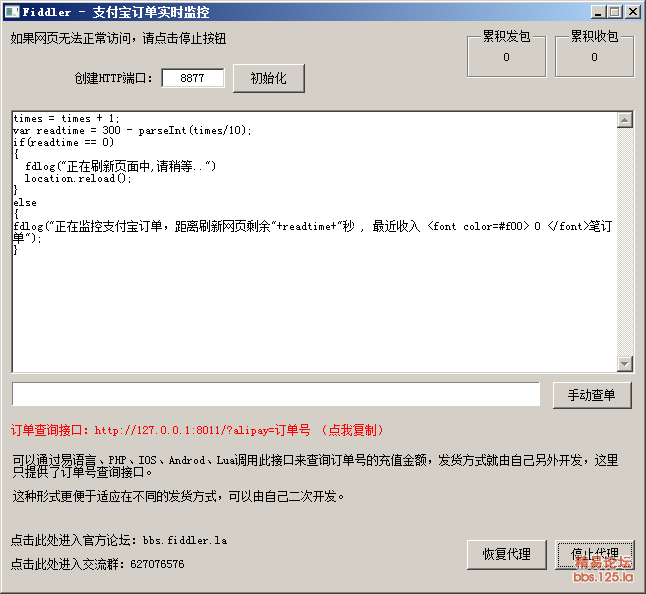Click the 累积收包 counter value
Screen dimensions: 646x594
click(594, 57)
